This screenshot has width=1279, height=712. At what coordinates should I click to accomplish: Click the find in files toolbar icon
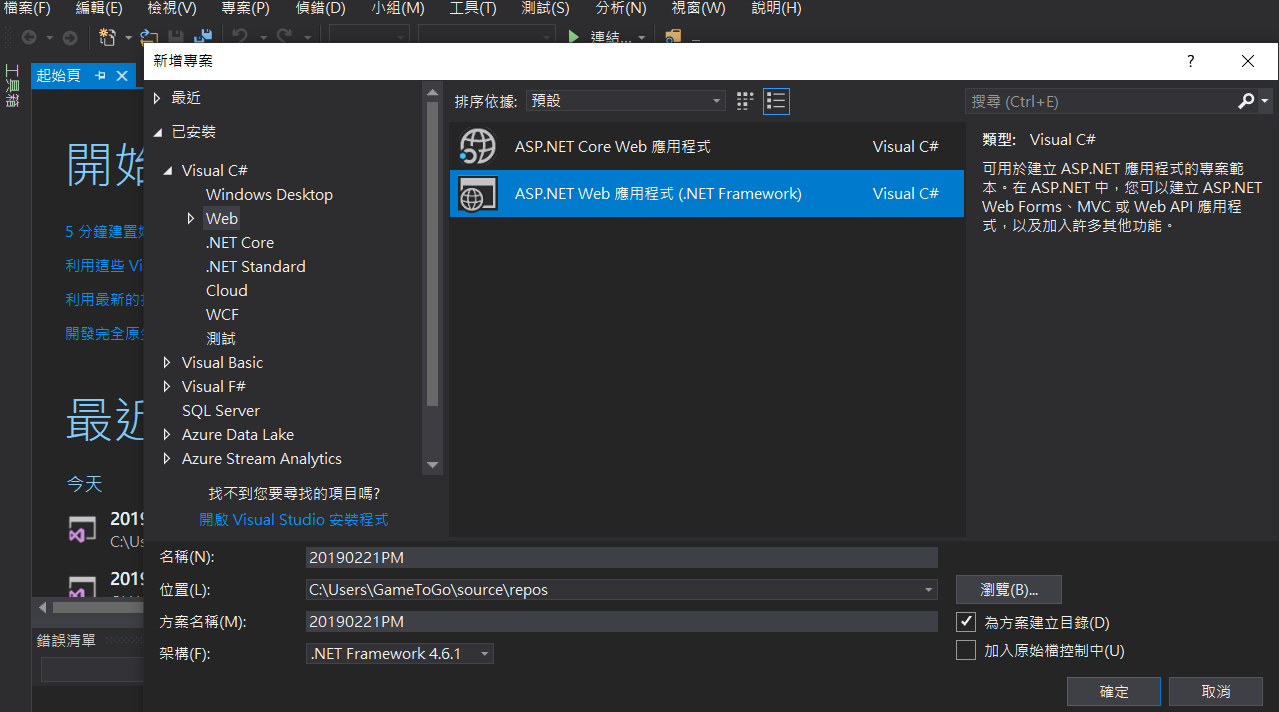[x=673, y=37]
